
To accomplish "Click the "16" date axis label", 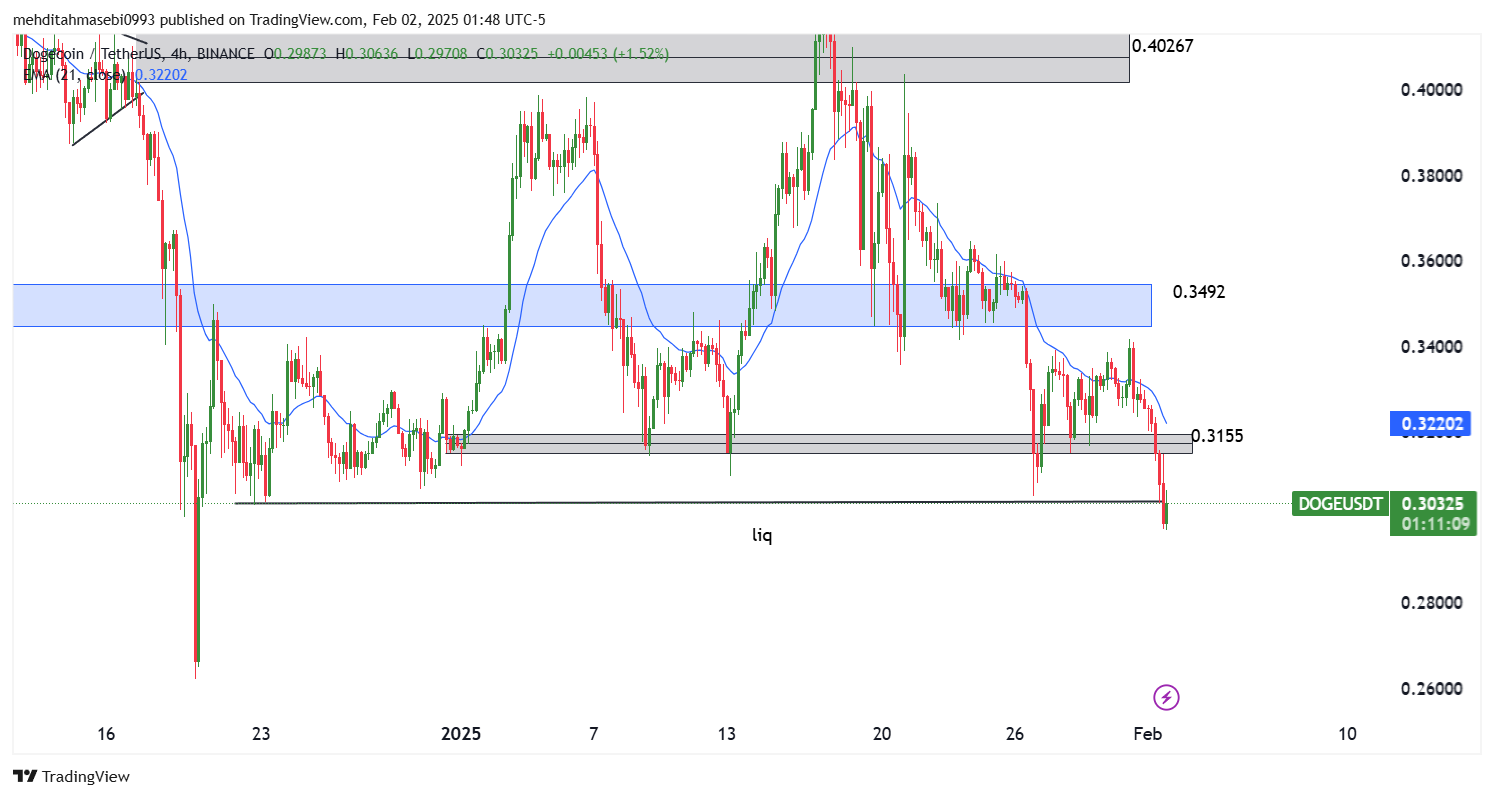I will (x=106, y=734).
